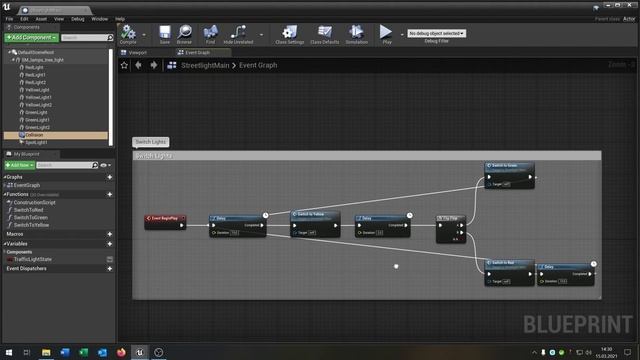Open Compile options dropdown arrow
Screen dimensions: 640x360
(144, 35)
